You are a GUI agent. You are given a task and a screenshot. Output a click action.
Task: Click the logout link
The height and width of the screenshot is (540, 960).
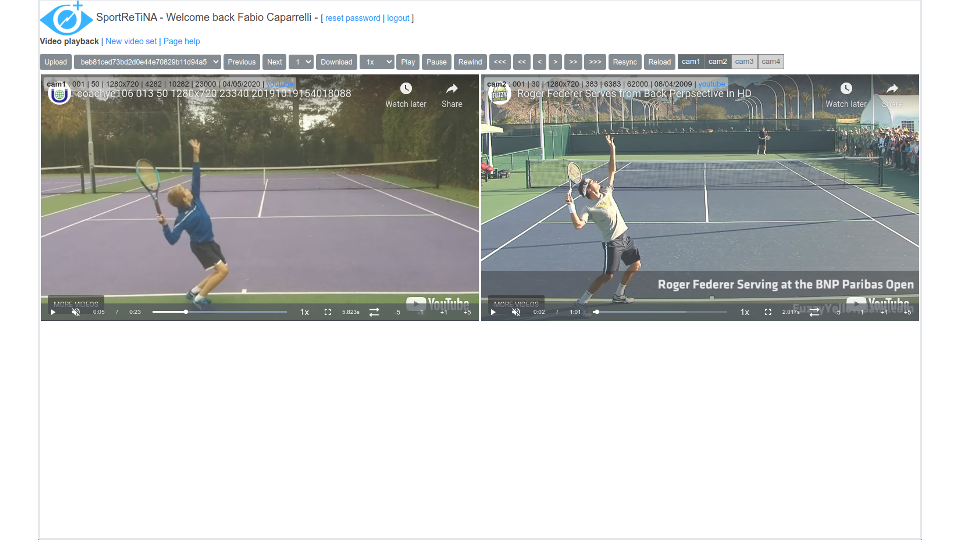click(398, 18)
